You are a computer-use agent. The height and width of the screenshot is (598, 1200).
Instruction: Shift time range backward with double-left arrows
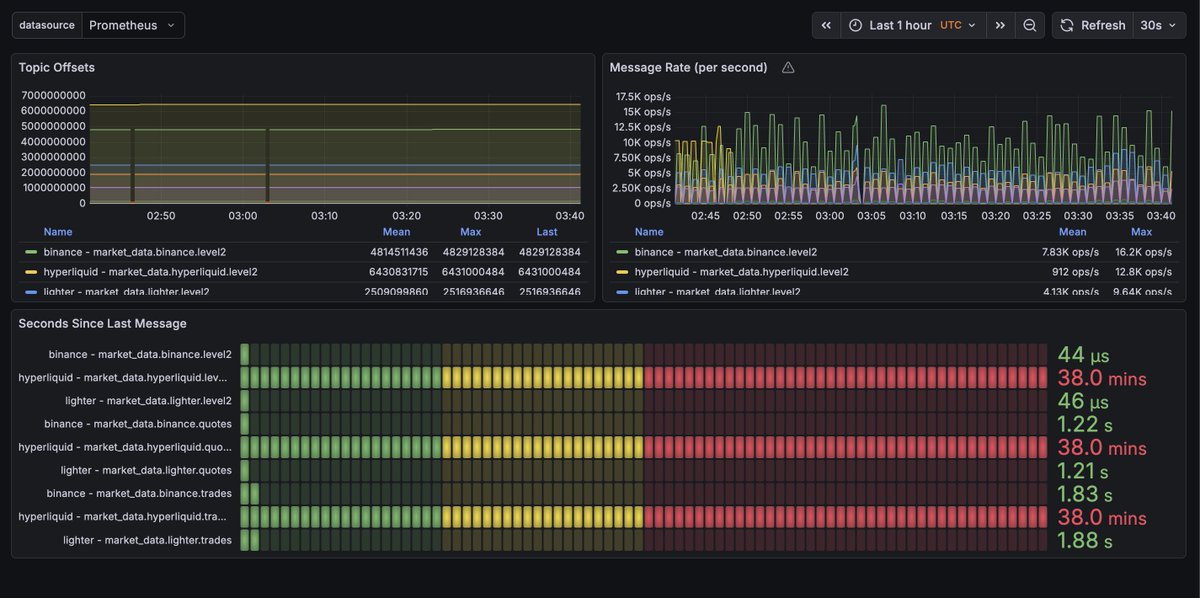click(x=826, y=25)
